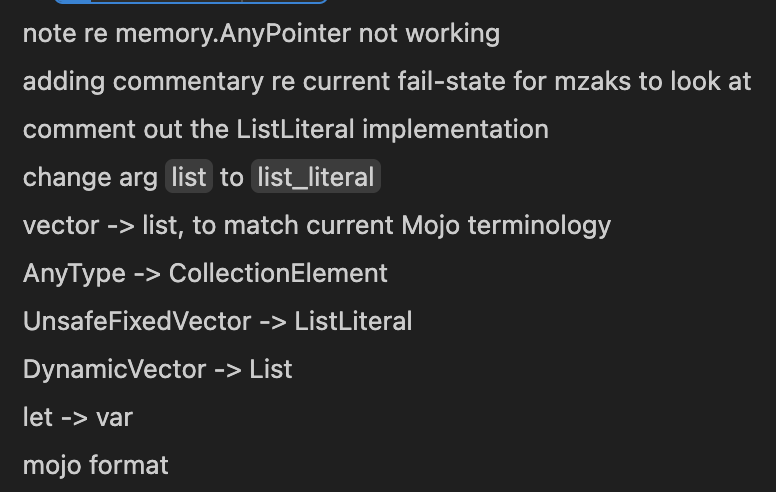This screenshot has width=776, height=492.
Task: Open the 'UnsafeFixedVector -> ListLiteral' commit
Action: tap(217, 322)
